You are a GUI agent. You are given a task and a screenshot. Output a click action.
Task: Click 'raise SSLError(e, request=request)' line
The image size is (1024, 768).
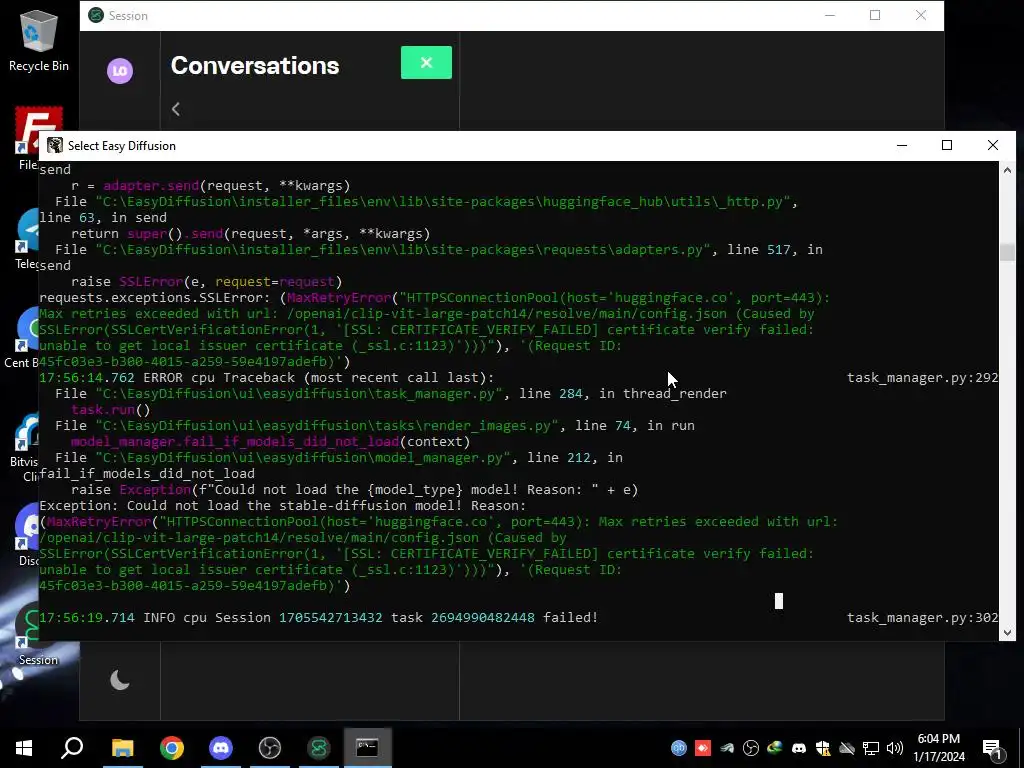206,281
